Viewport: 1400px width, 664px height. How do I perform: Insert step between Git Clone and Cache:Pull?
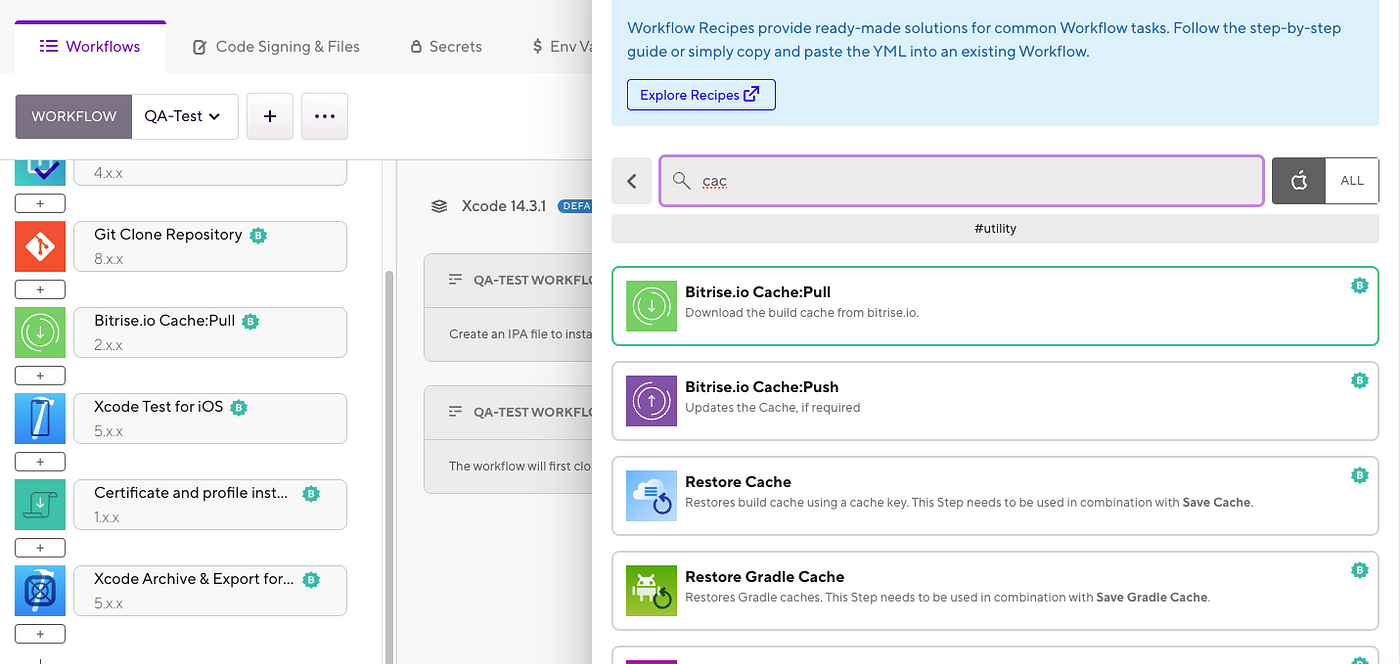[x=40, y=289]
